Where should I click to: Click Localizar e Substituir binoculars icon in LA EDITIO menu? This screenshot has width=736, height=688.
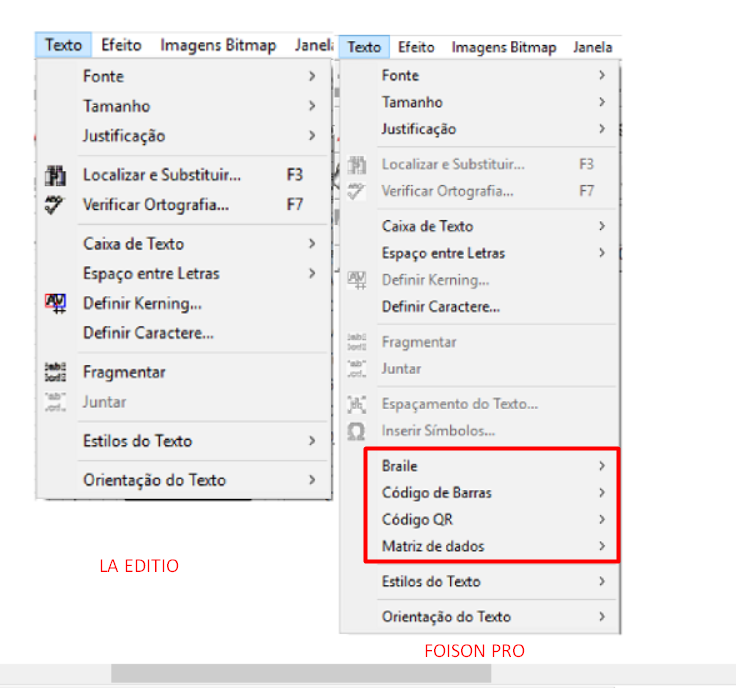click(x=55, y=175)
